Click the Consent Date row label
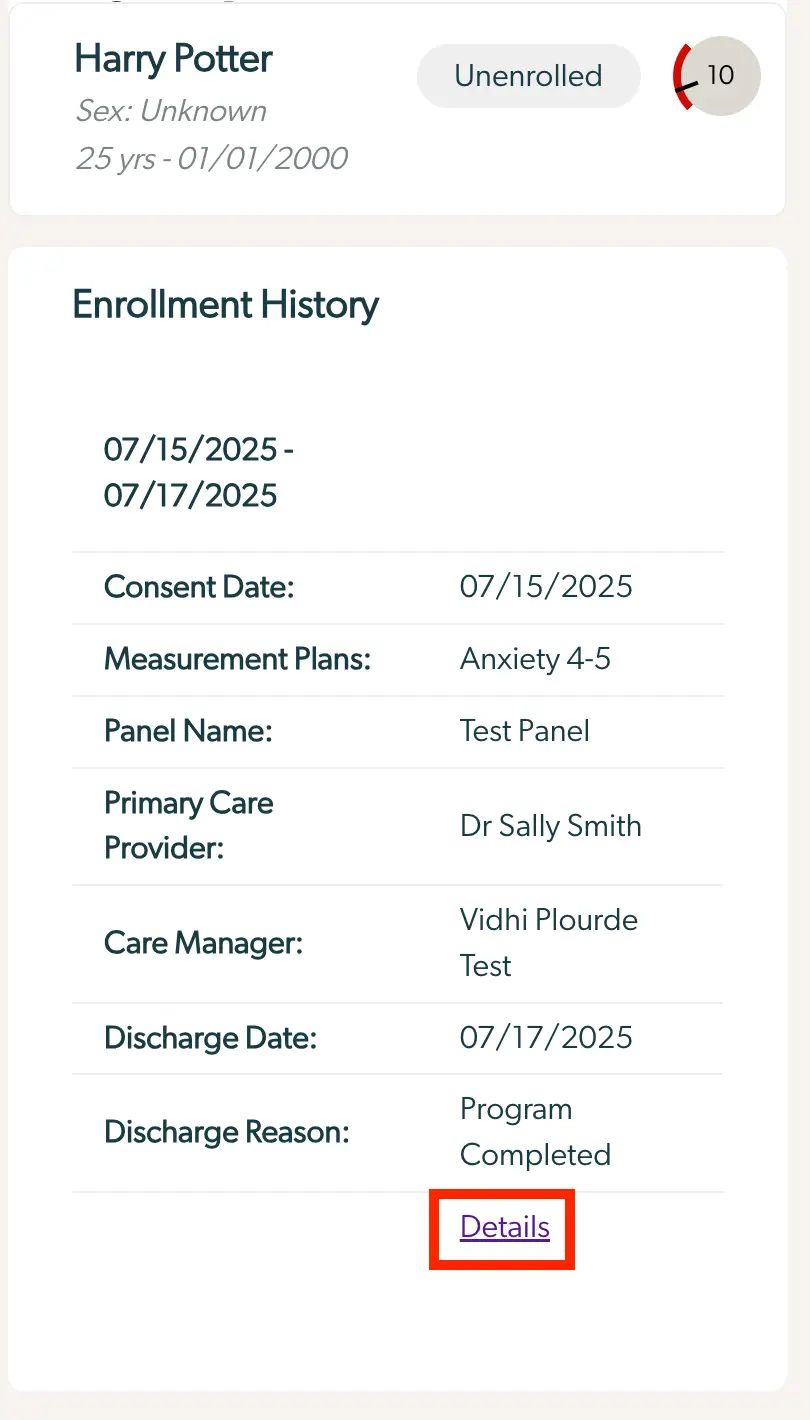The width and height of the screenshot is (810, 1420). click(199, 587)
